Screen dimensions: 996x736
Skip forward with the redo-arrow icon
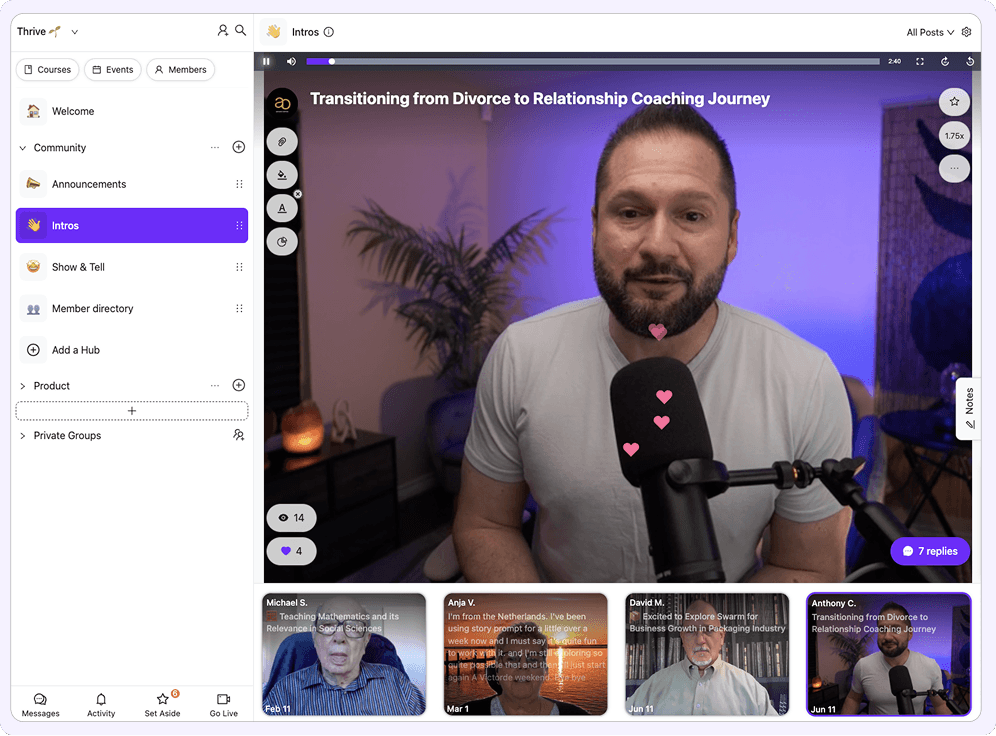pyautogui.click(x=945, y=62)
